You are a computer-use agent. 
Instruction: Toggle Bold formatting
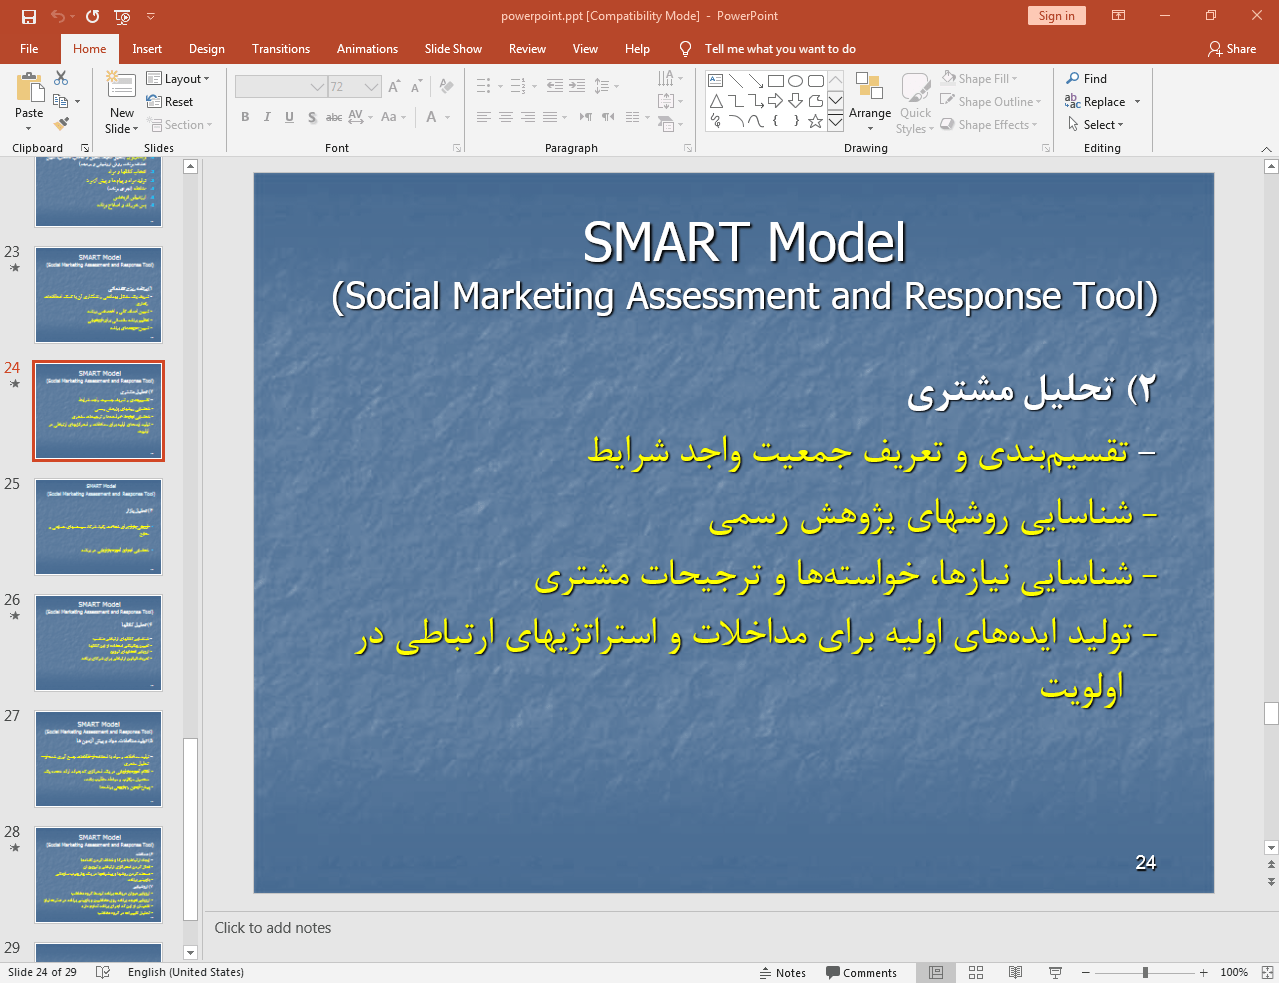245,117
